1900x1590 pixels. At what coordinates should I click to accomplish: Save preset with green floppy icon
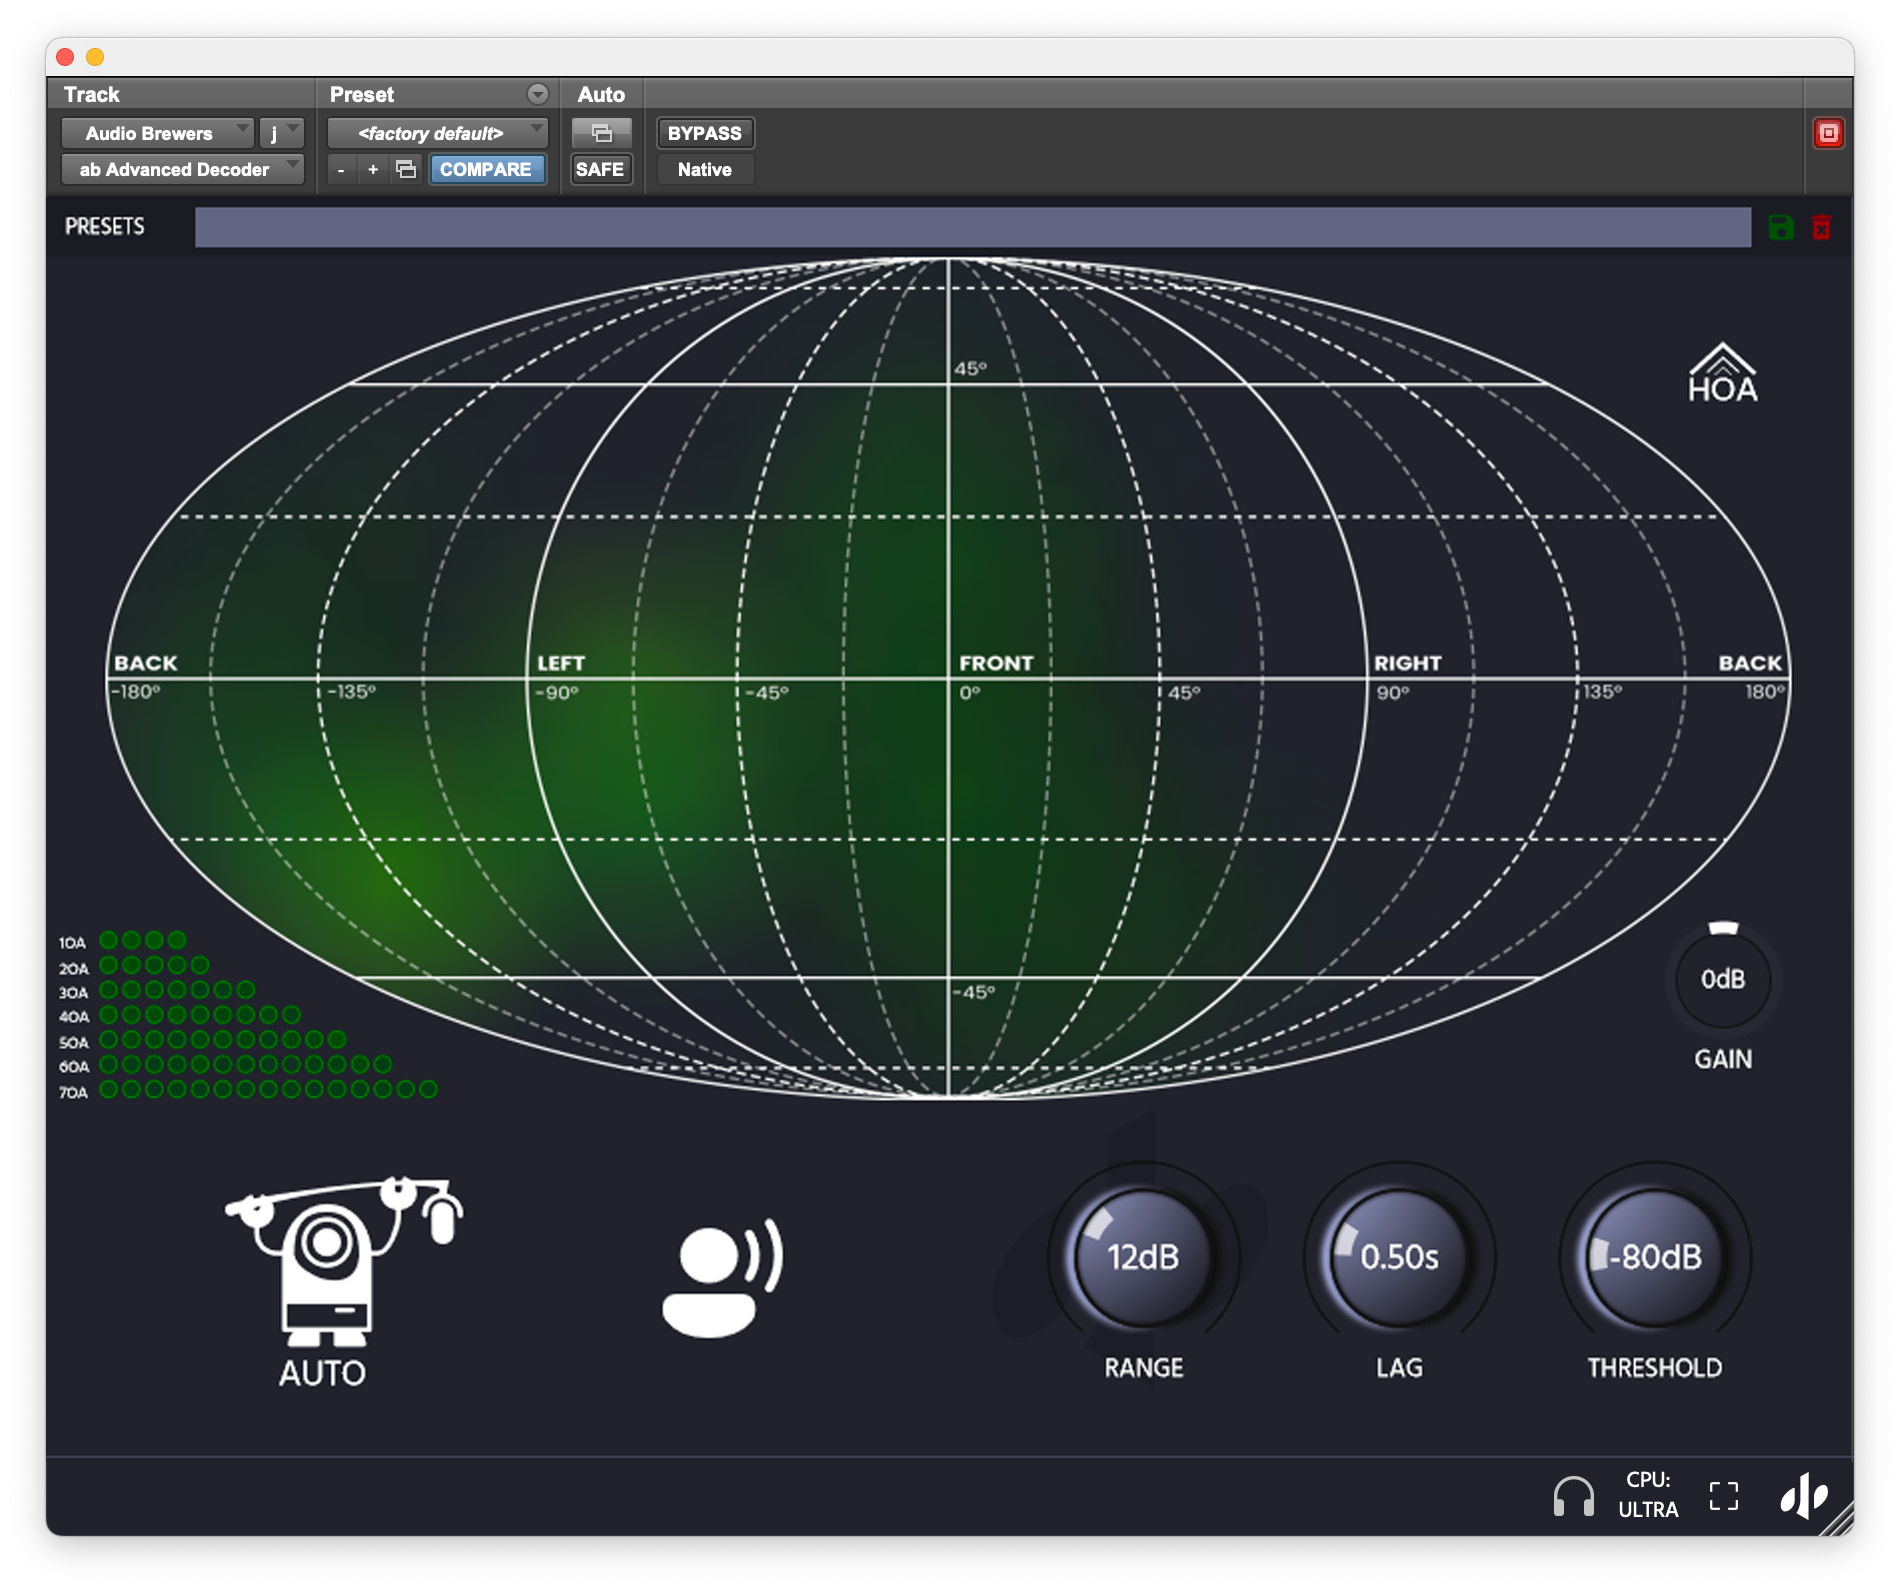point(1780,227)
